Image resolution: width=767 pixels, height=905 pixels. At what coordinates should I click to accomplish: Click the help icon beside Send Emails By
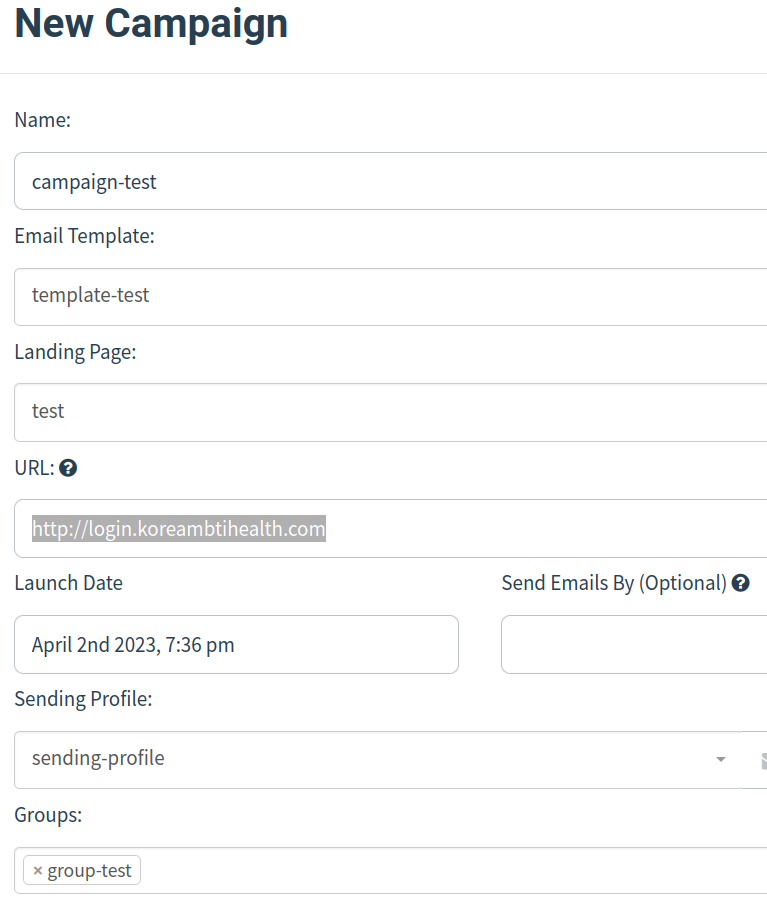tap(741, 583)
